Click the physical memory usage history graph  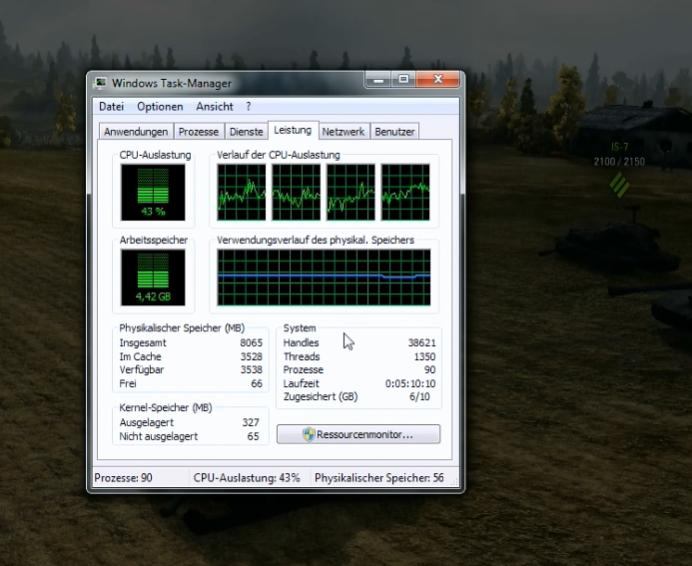click(x=324, y=277)
